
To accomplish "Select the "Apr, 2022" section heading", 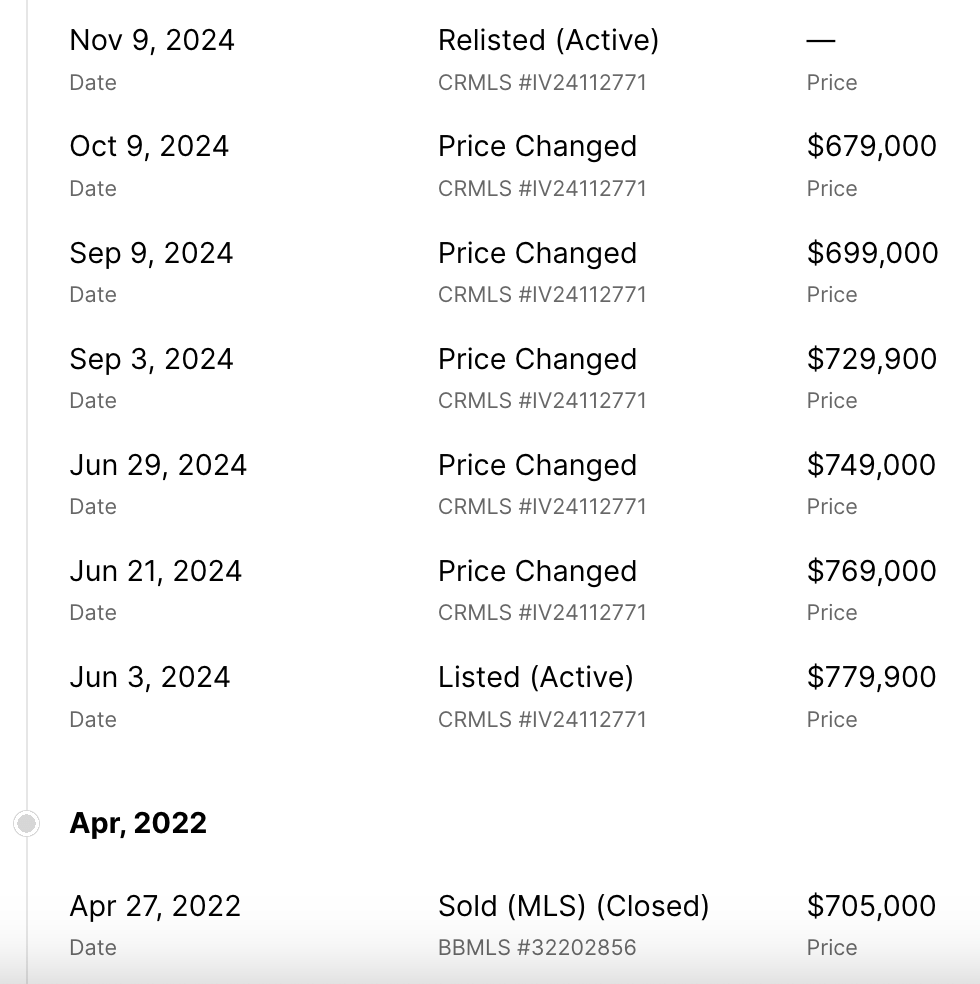I will tap(138, 823).
